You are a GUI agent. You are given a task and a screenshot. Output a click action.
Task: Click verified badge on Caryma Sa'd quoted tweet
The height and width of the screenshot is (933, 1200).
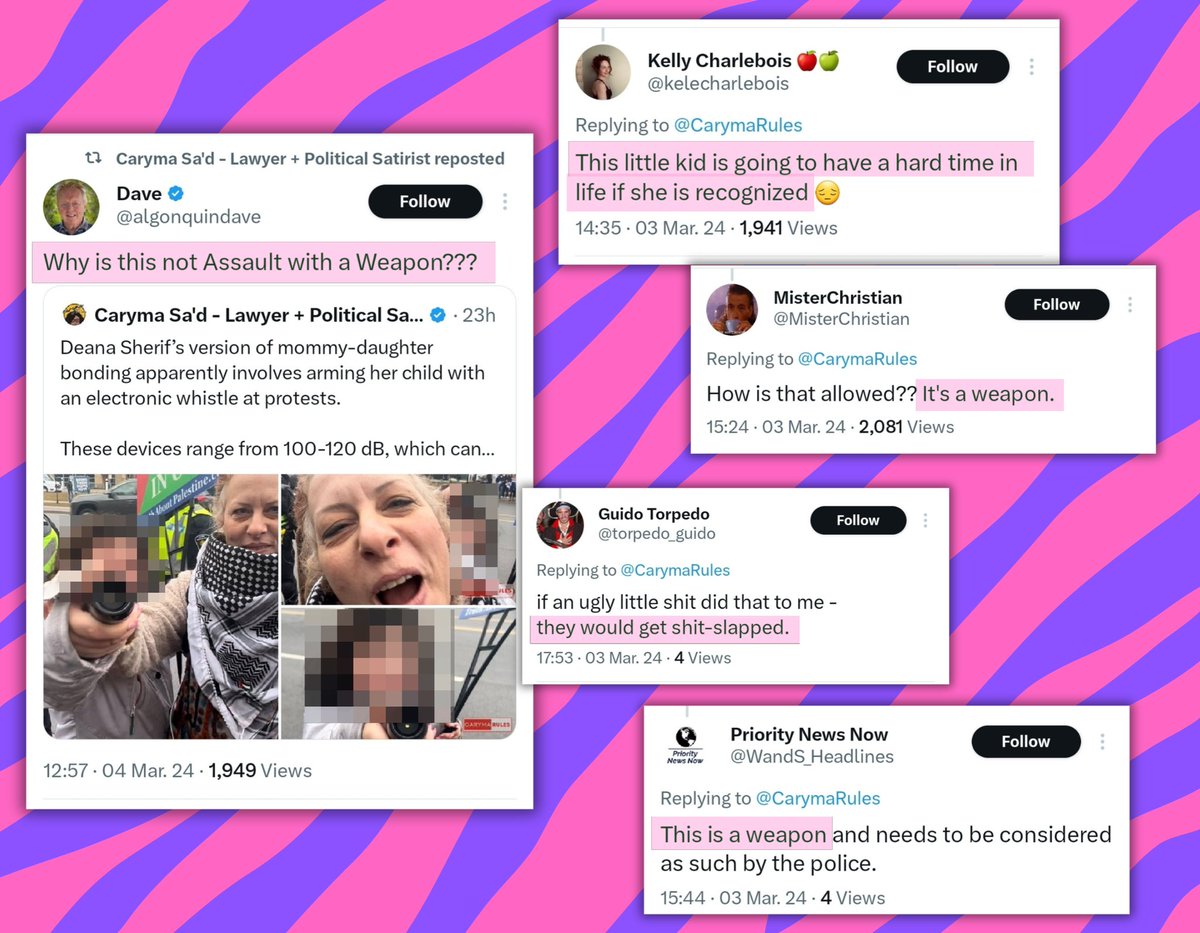(437, 316)
